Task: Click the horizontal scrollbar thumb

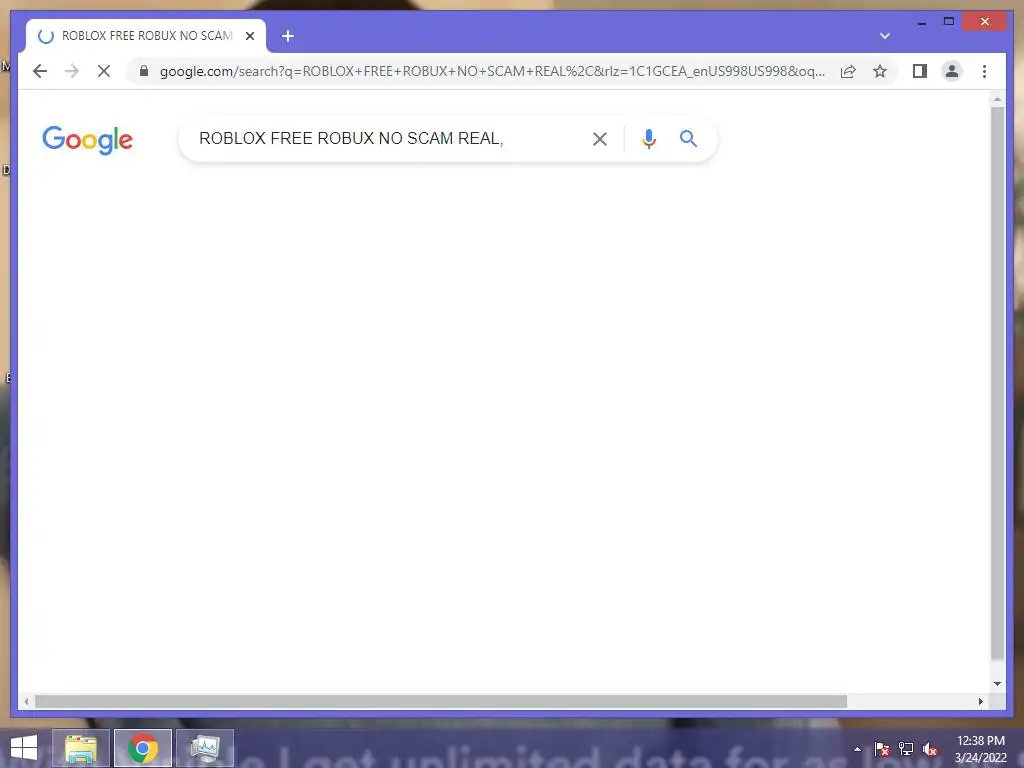Action: click(x=441, y=701)
